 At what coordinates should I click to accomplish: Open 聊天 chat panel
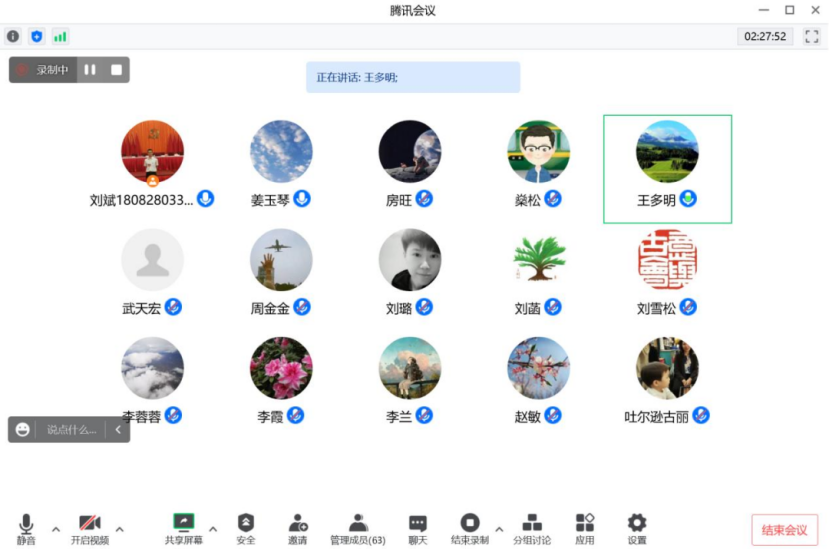point(418,529)
